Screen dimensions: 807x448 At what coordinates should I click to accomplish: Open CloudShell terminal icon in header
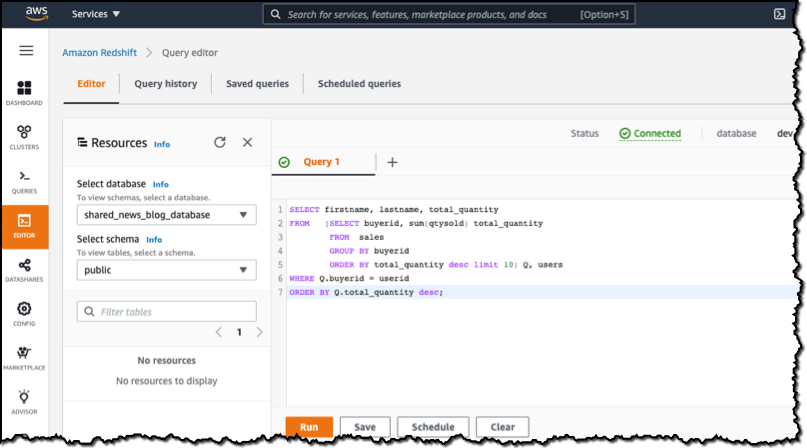click(779, 14)
